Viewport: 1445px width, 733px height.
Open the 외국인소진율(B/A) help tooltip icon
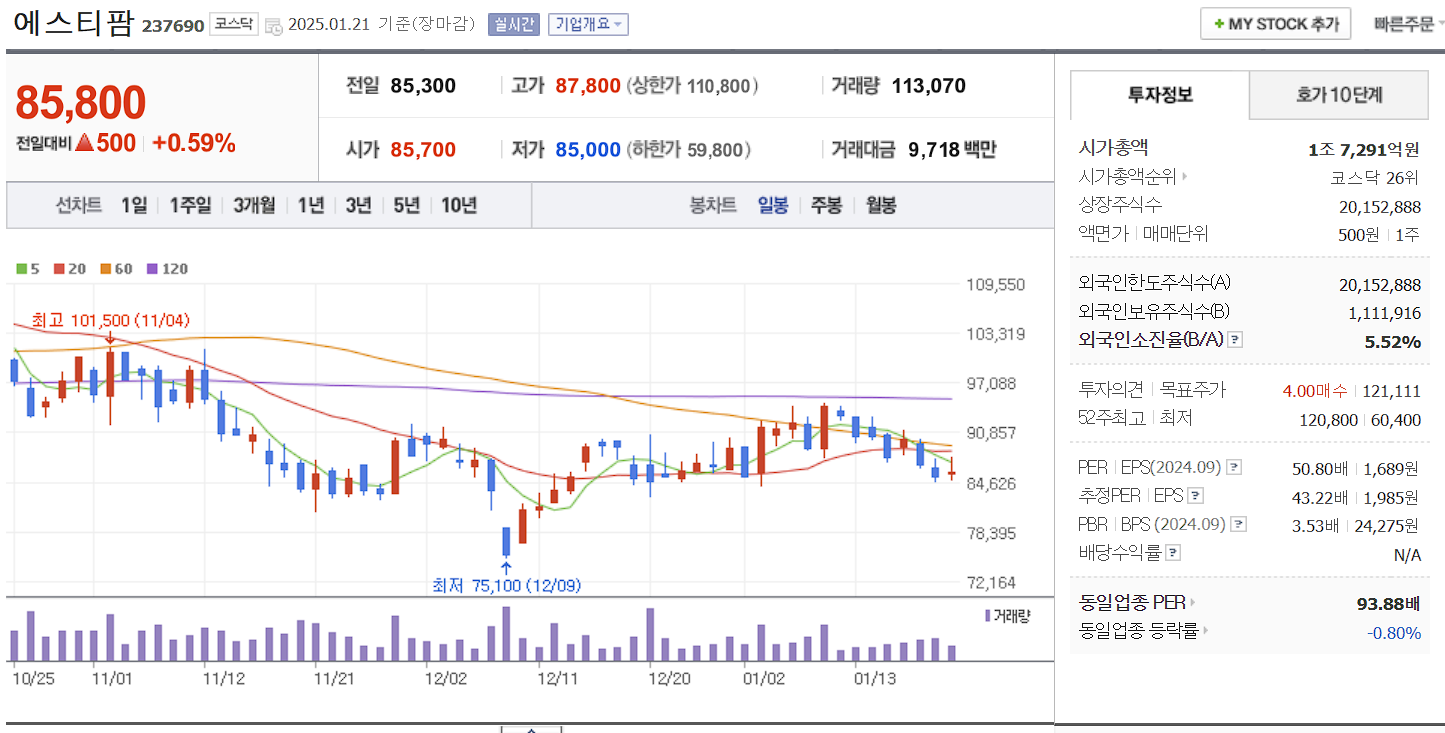[x=1236, y=339]
